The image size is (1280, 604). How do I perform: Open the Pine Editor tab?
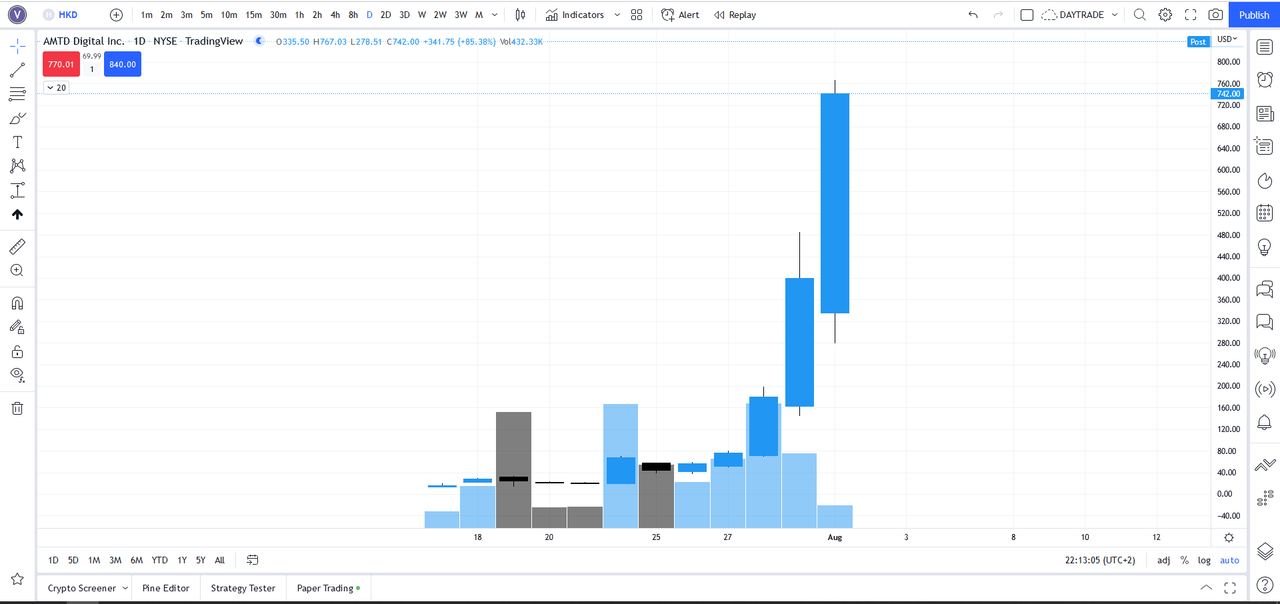[166, 588]
